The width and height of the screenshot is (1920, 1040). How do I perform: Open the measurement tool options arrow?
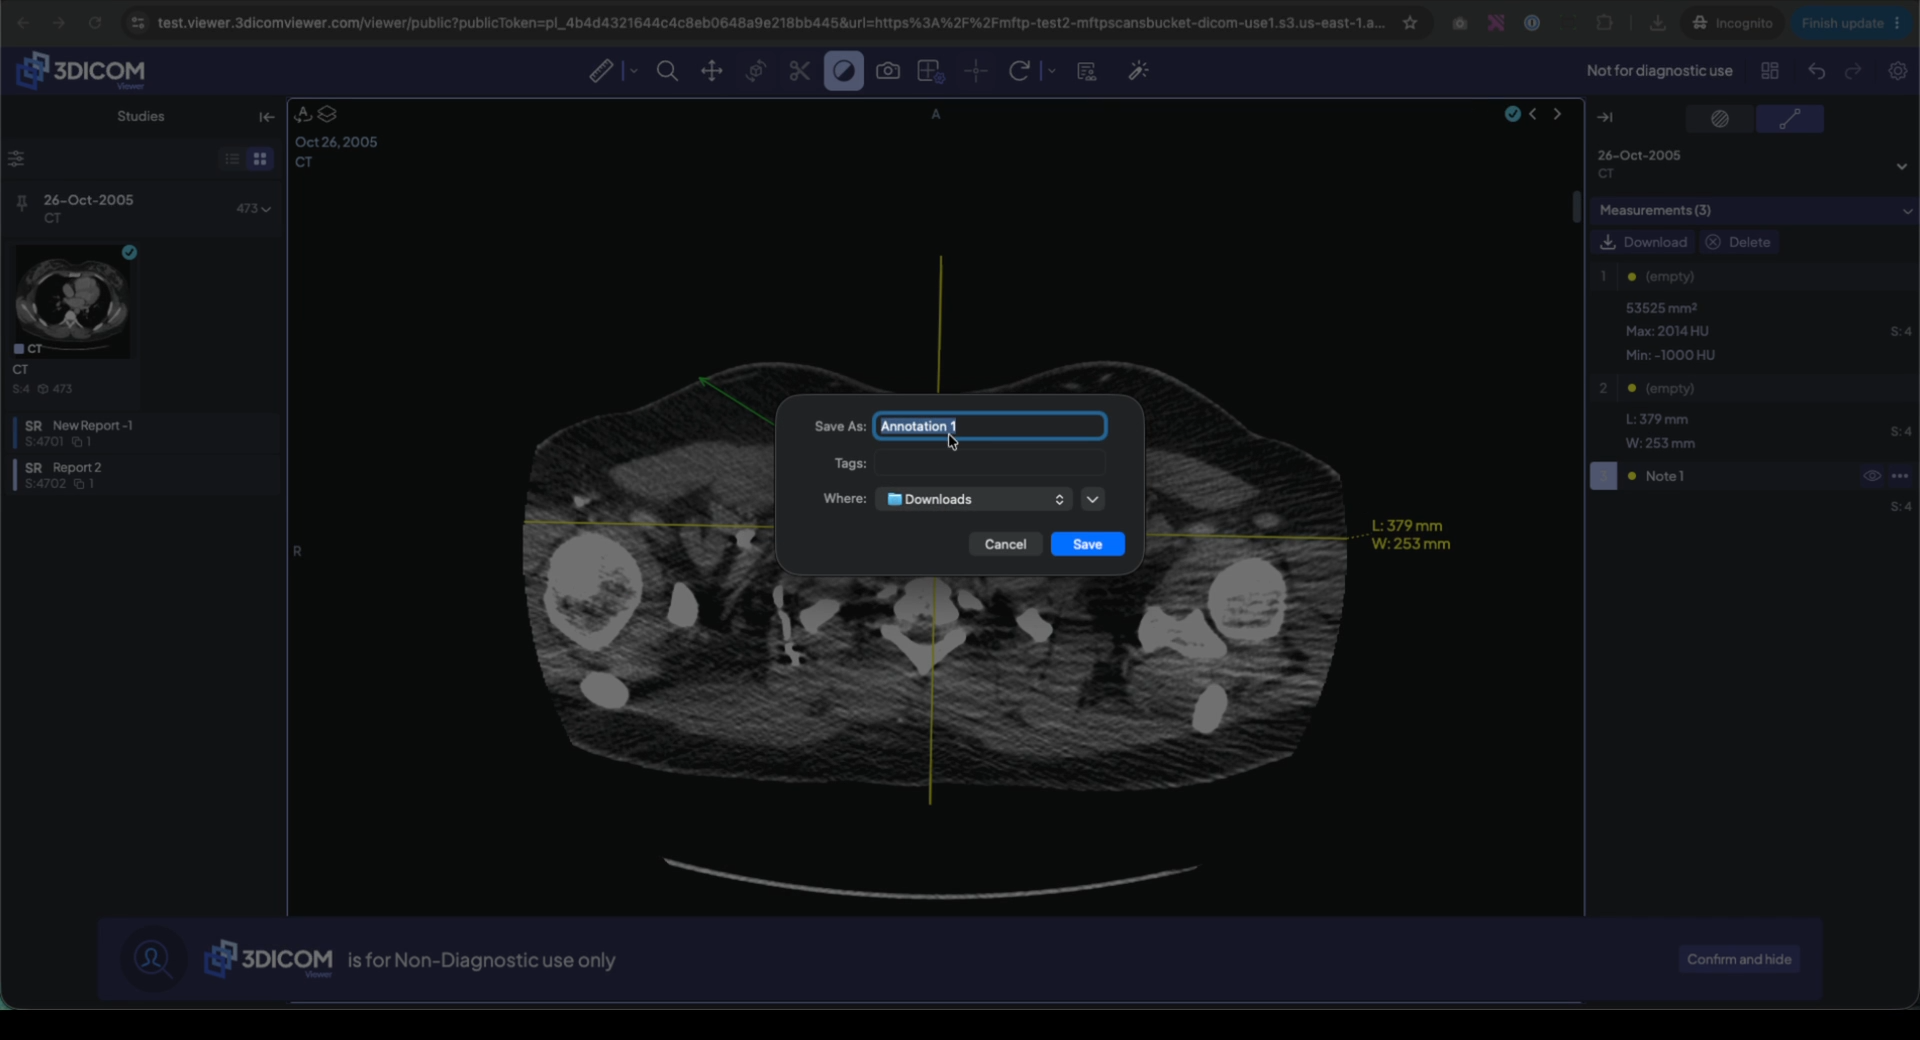pyautogui.click(x=633, y=71)
